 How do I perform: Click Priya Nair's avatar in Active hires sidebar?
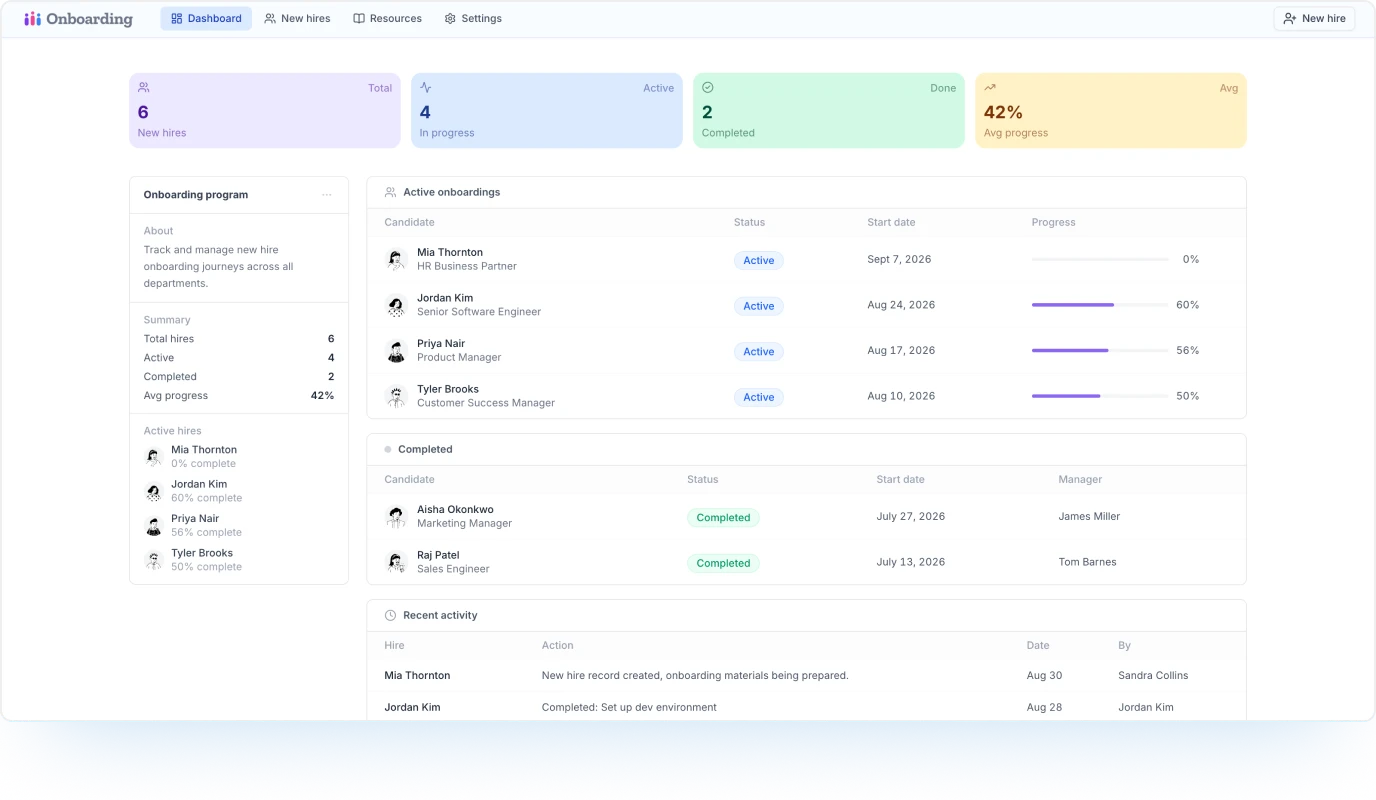[x=153, y=526]
